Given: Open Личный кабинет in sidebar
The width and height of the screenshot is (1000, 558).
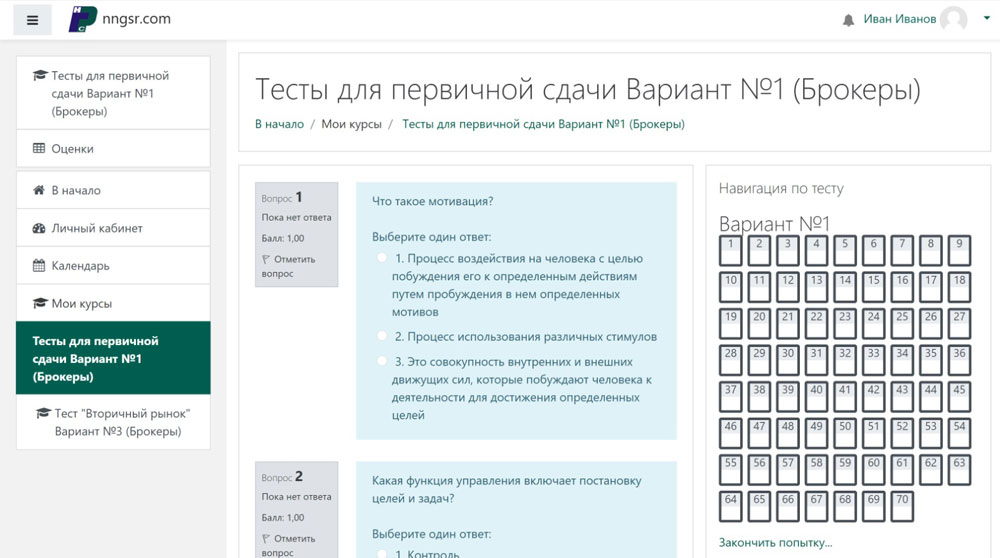Looking at the screenshot, I should 113,228.
